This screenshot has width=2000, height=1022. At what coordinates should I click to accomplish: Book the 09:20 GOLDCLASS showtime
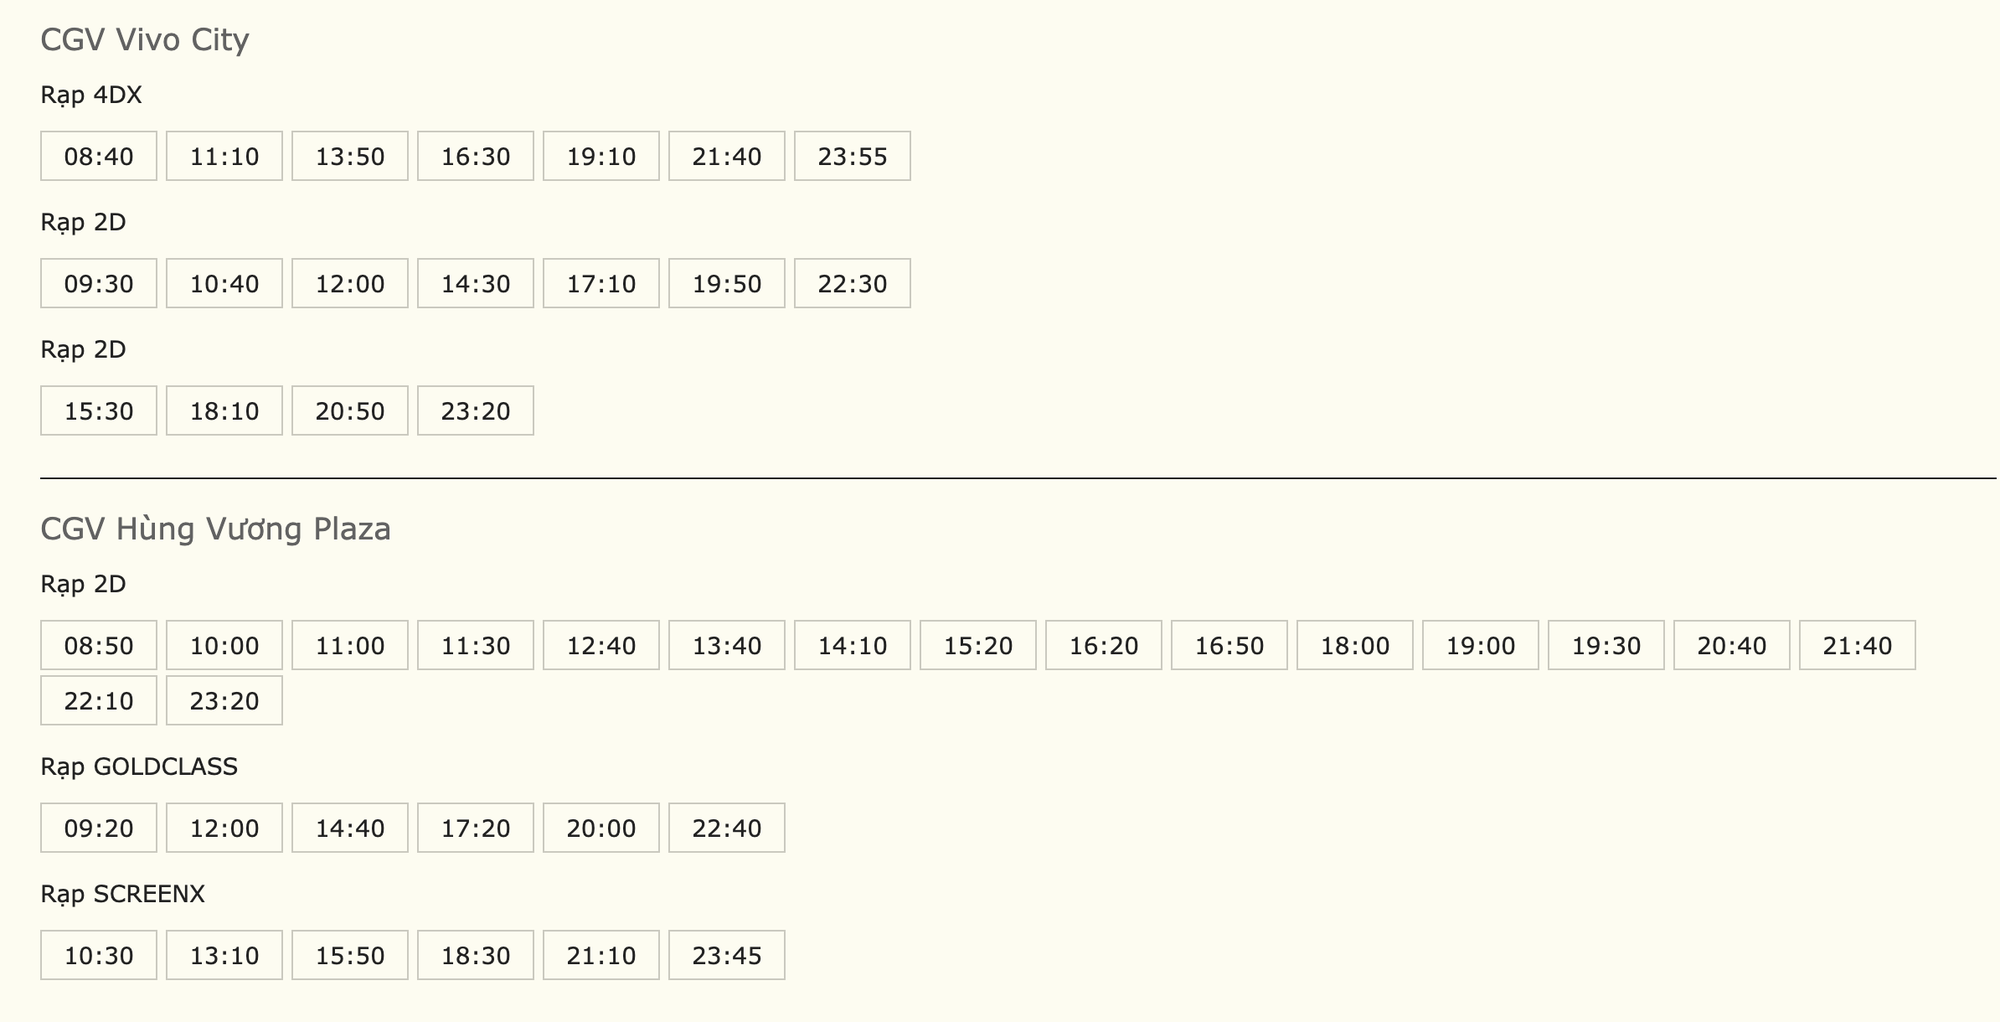pos(99,828)
